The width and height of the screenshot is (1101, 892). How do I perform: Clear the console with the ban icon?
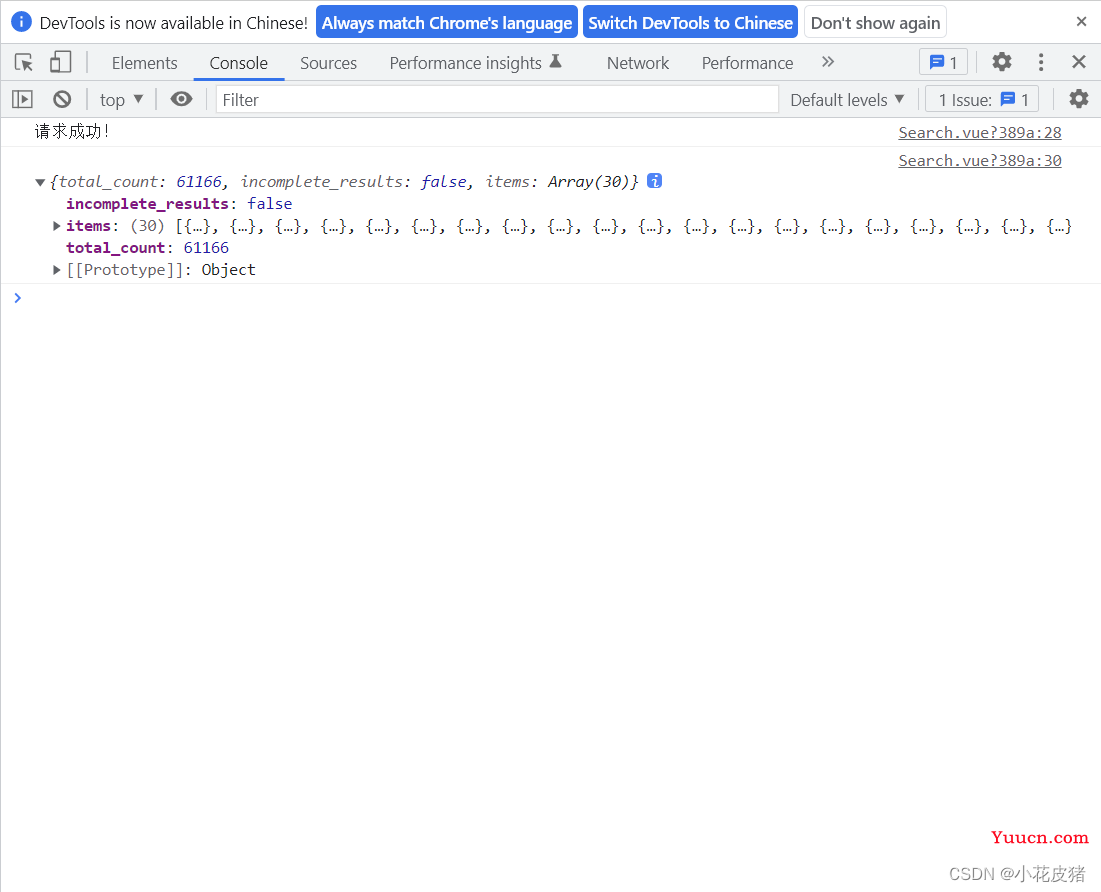[62, 100]
